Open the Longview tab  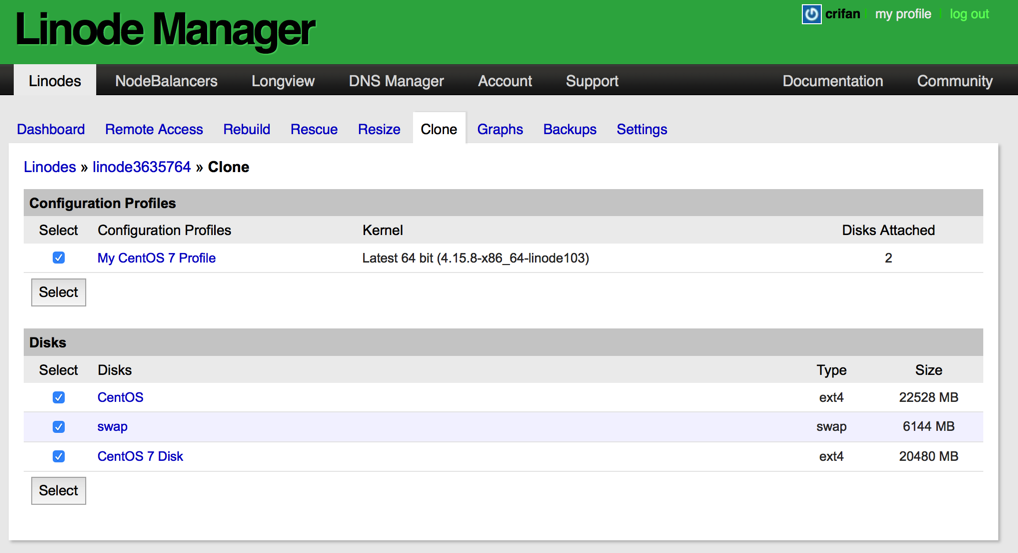pyautogui.click(x=283, y=81)
